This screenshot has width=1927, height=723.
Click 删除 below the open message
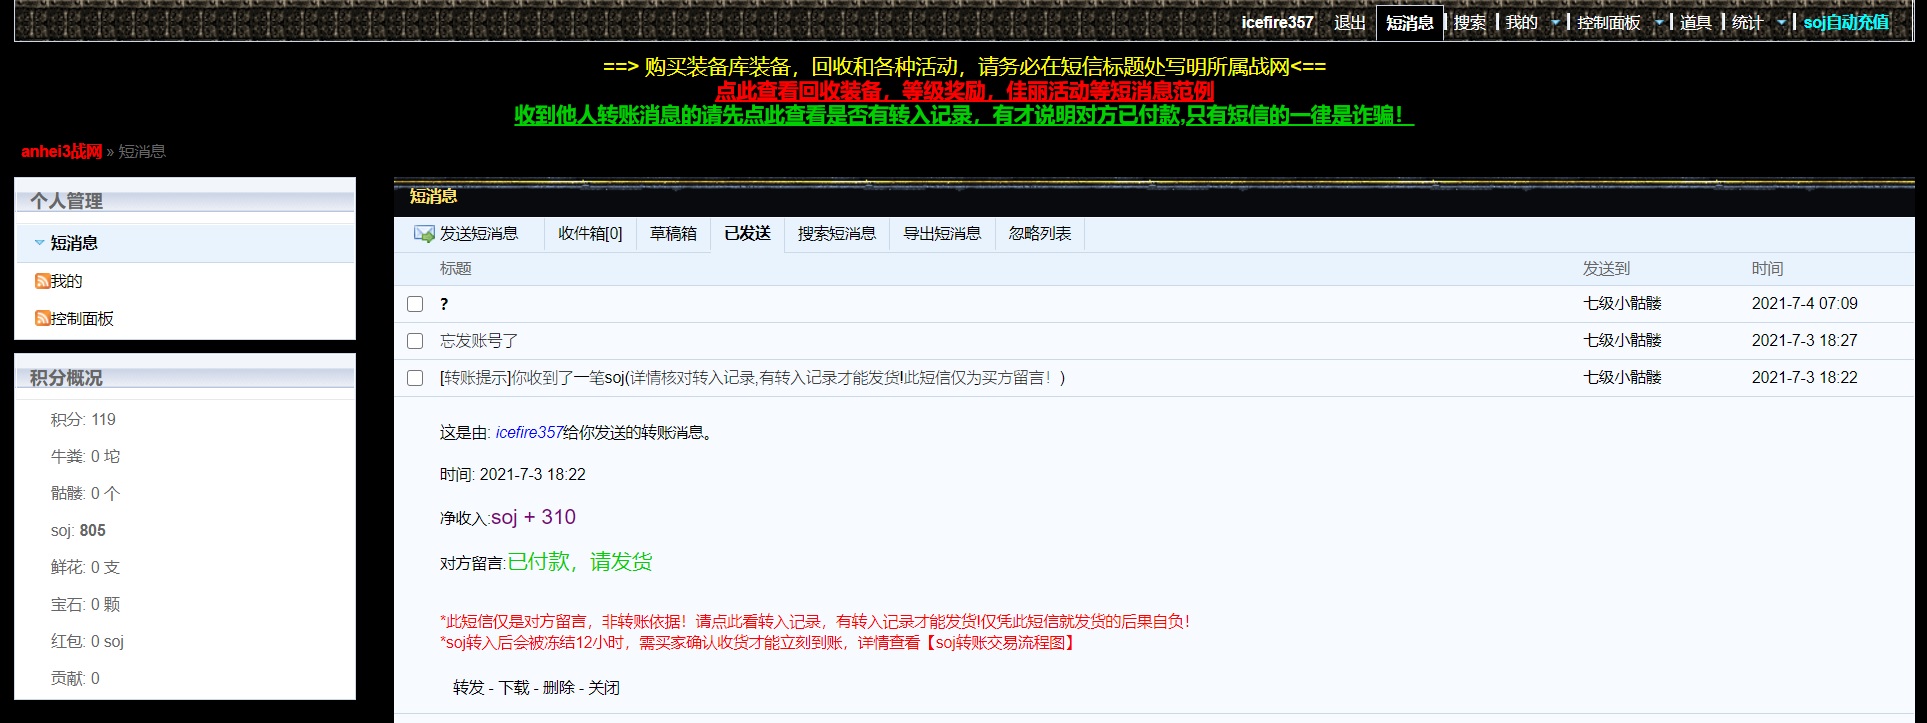pyautogui.click(x=558, y=688)
